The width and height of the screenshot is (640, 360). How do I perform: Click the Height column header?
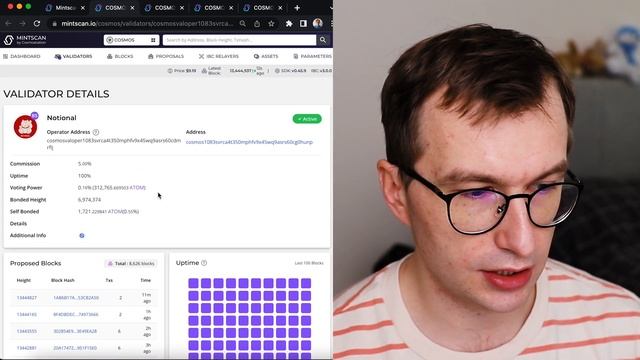pyautogui.click(x=24, y=280)
